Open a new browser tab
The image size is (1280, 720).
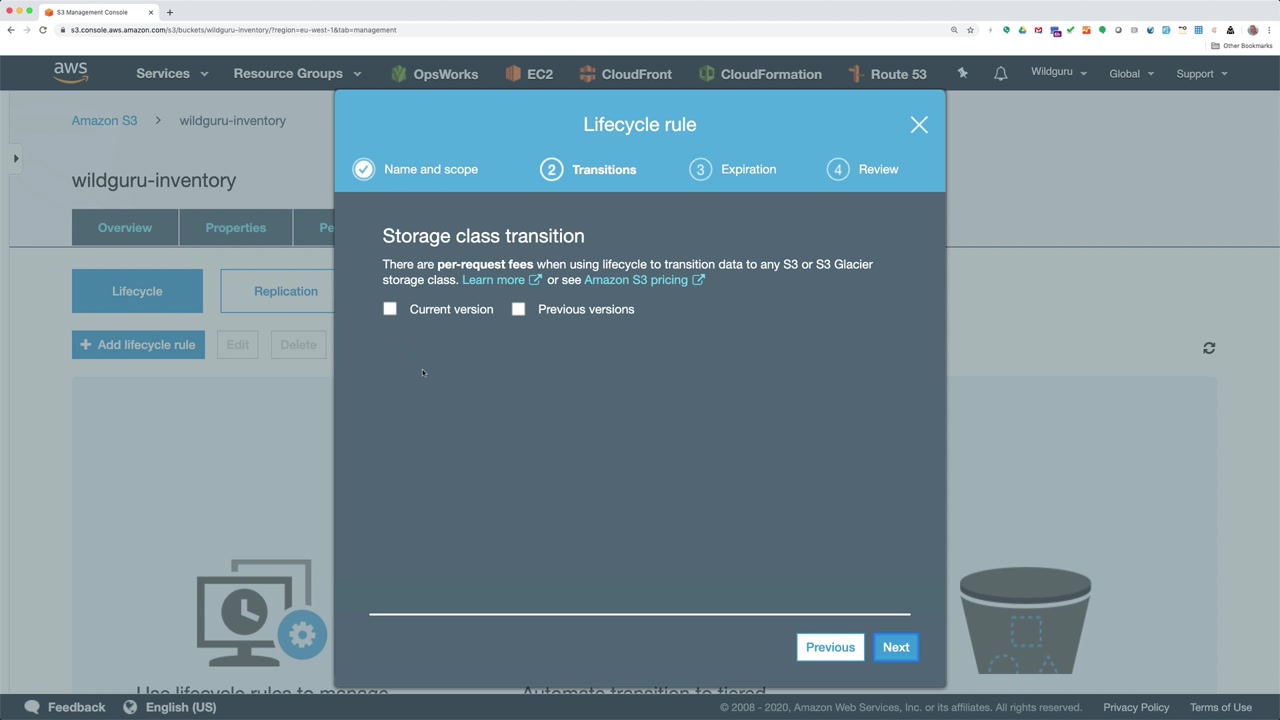pyautogui.click(x=170, y=12)
